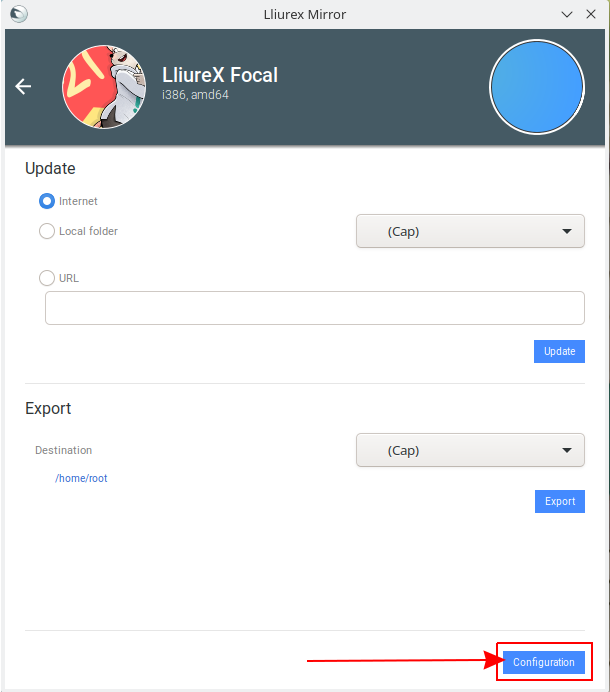Screen dimensions: 610x692
Task: Click the arrow of the Export destination combo box
Action: 567,450
